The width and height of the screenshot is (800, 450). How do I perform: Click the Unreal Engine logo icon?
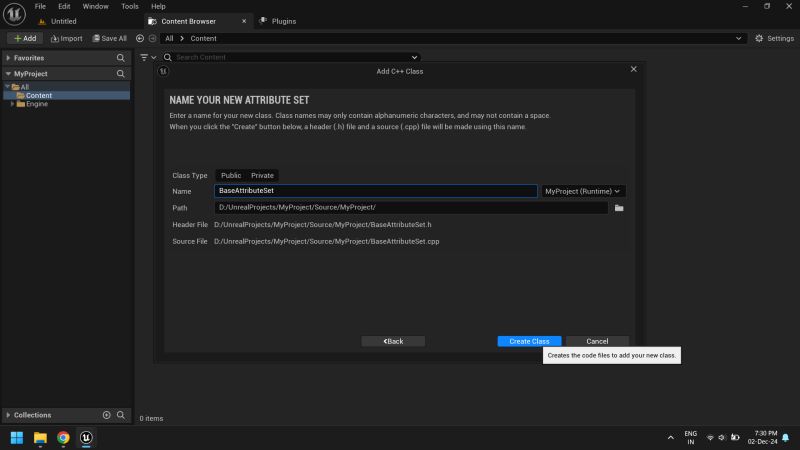pos(14,14)
